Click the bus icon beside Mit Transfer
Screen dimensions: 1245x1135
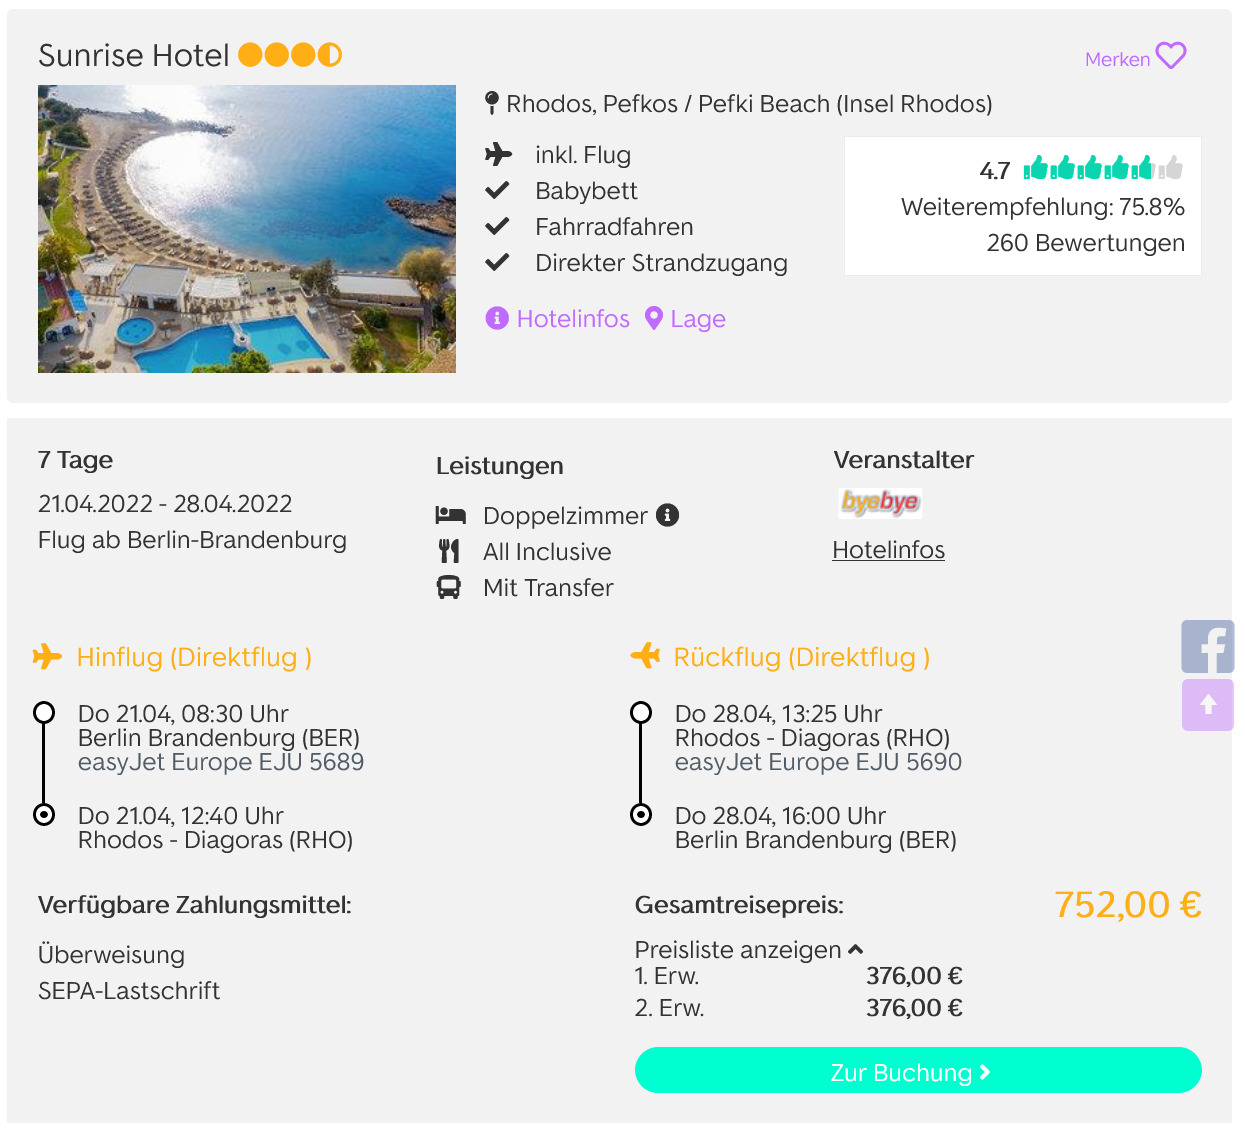pyautogui.click(x=449, y=587)
